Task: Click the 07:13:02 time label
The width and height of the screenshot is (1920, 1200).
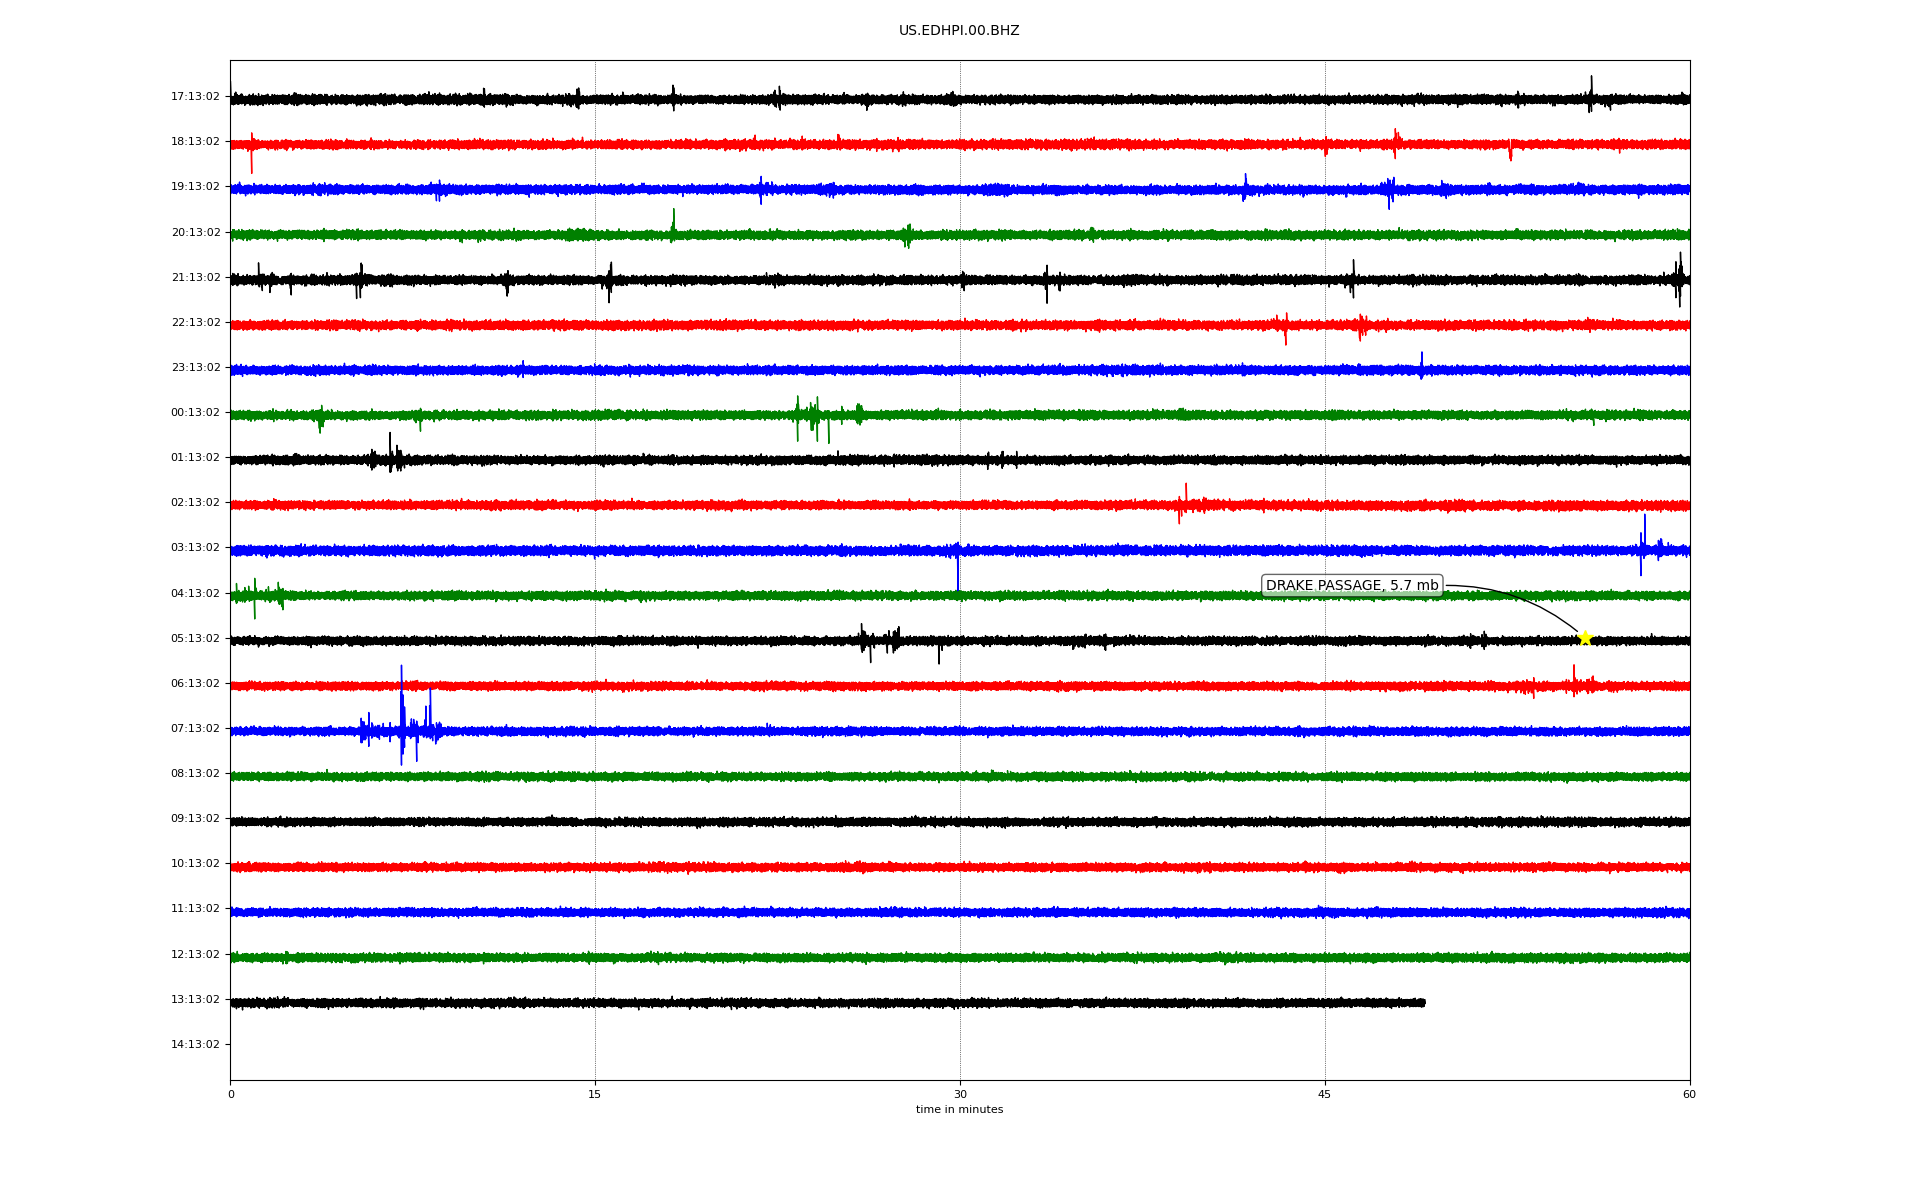Action: (195, 729)
